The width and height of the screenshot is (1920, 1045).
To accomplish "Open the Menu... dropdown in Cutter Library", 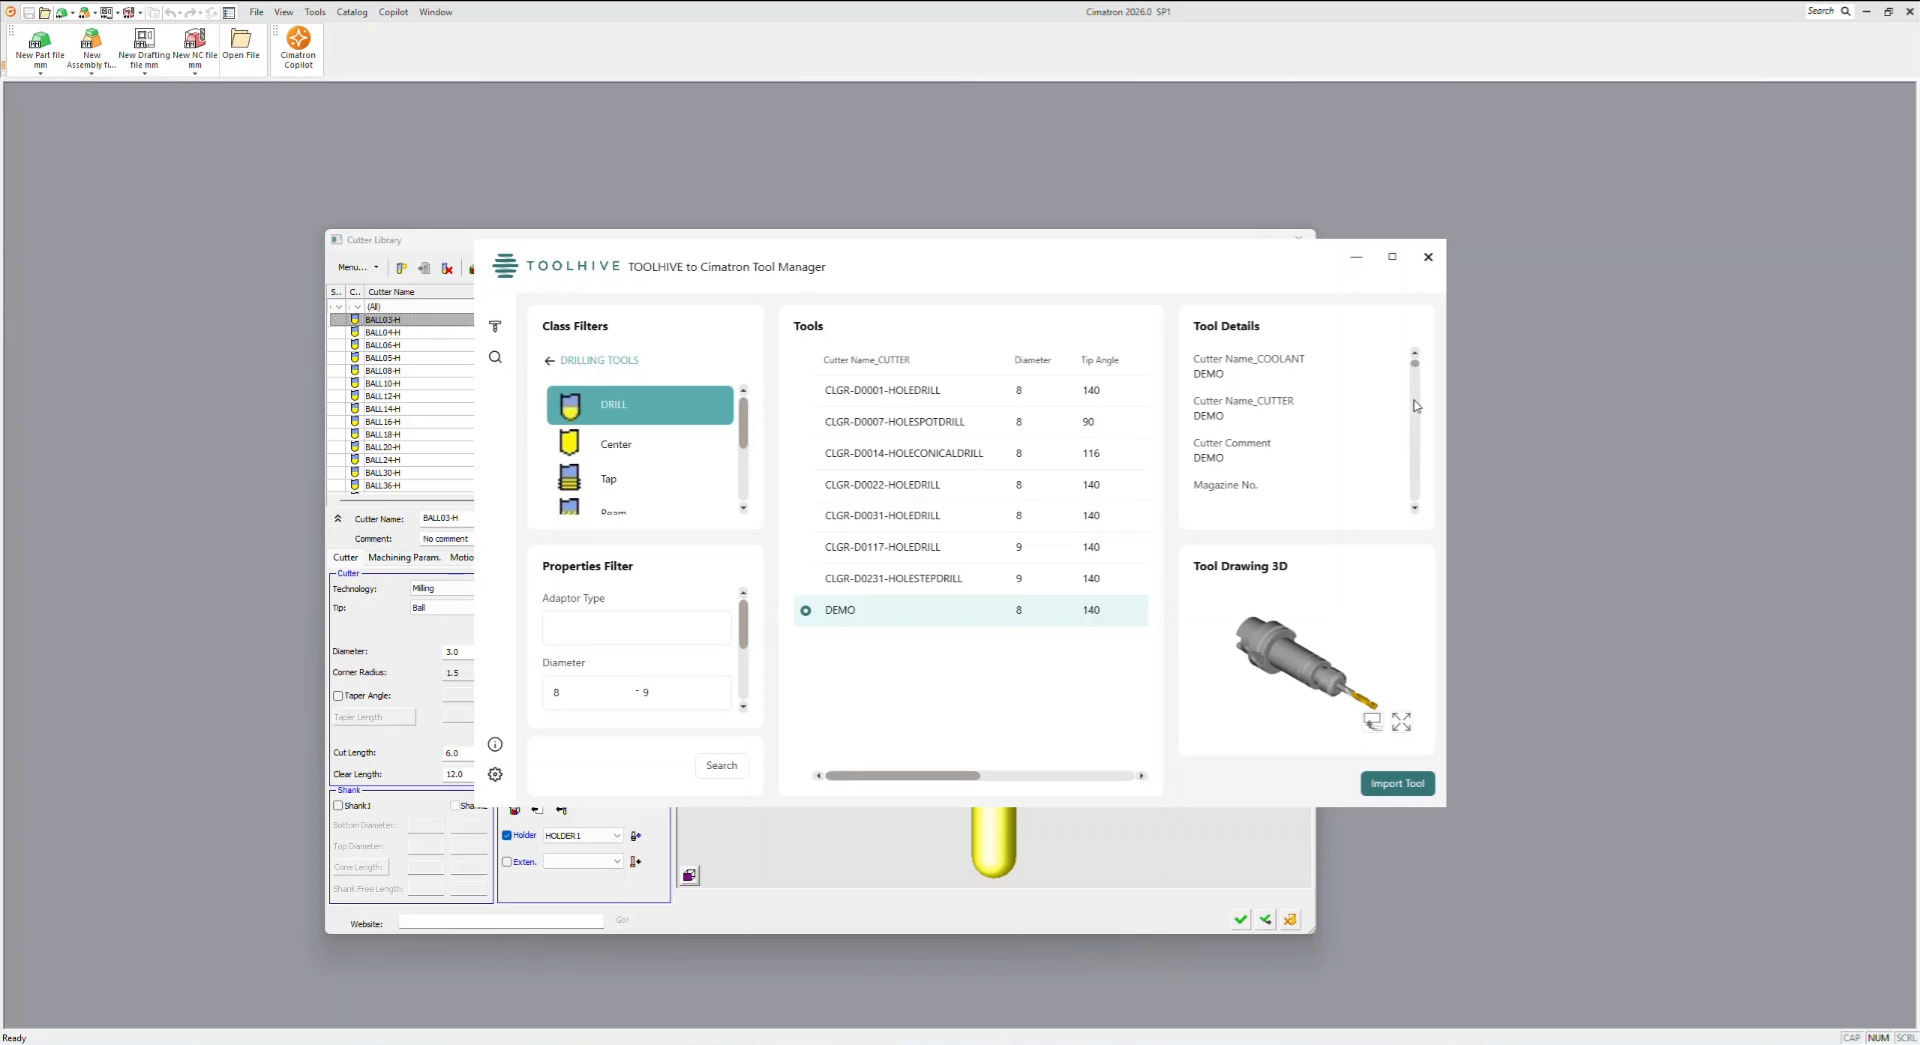I will coord(358,267).
